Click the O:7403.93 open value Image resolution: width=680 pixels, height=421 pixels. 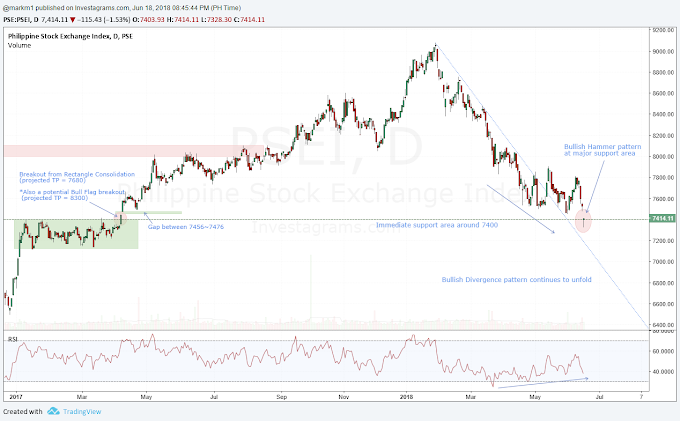coord(148,20)
